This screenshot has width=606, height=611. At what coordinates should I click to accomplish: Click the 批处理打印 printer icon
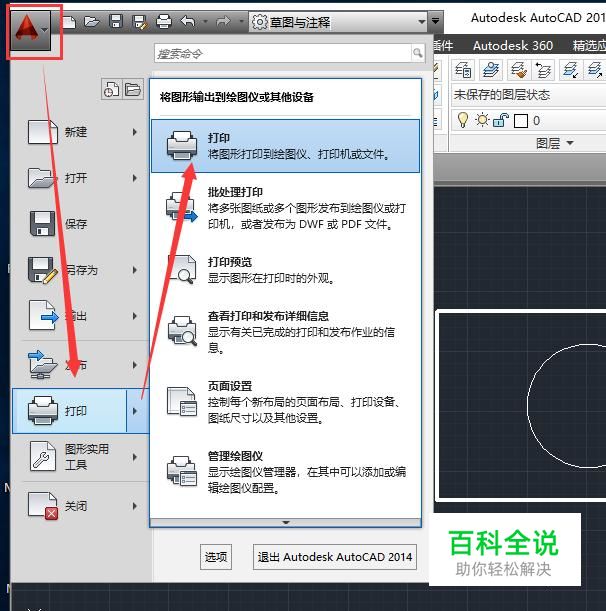pos(182,207)
